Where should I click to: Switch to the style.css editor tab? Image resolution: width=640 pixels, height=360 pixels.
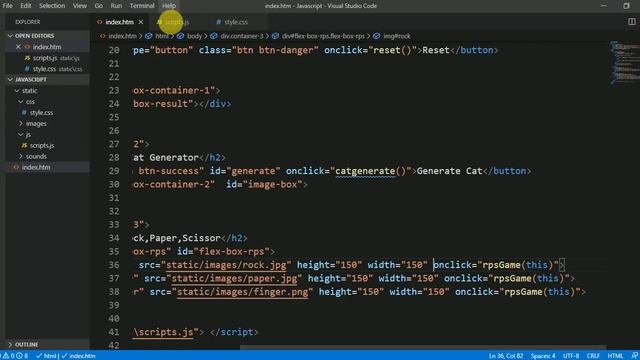tap(236, 22)
